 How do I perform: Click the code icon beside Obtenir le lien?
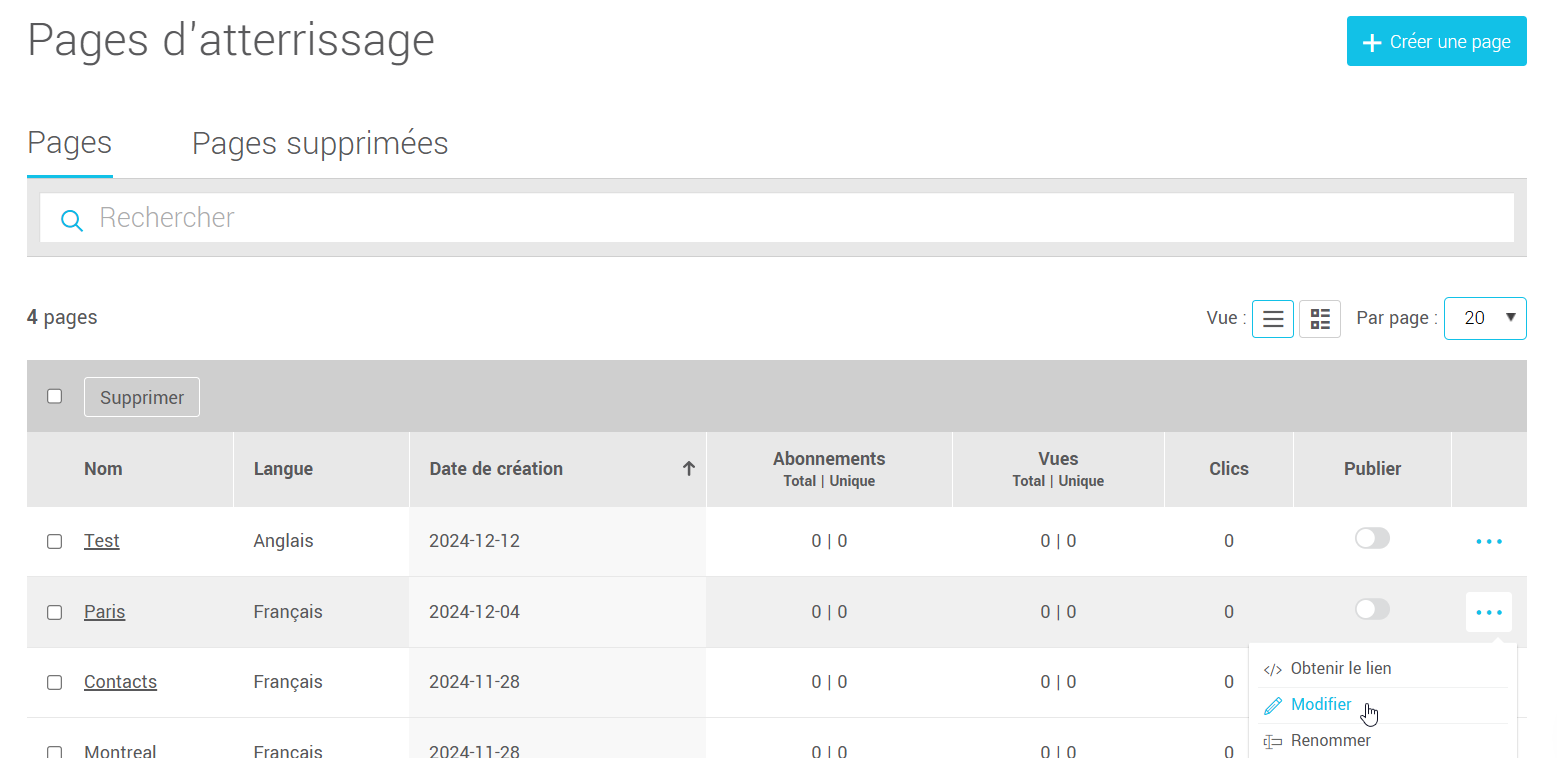(1272, 669)
